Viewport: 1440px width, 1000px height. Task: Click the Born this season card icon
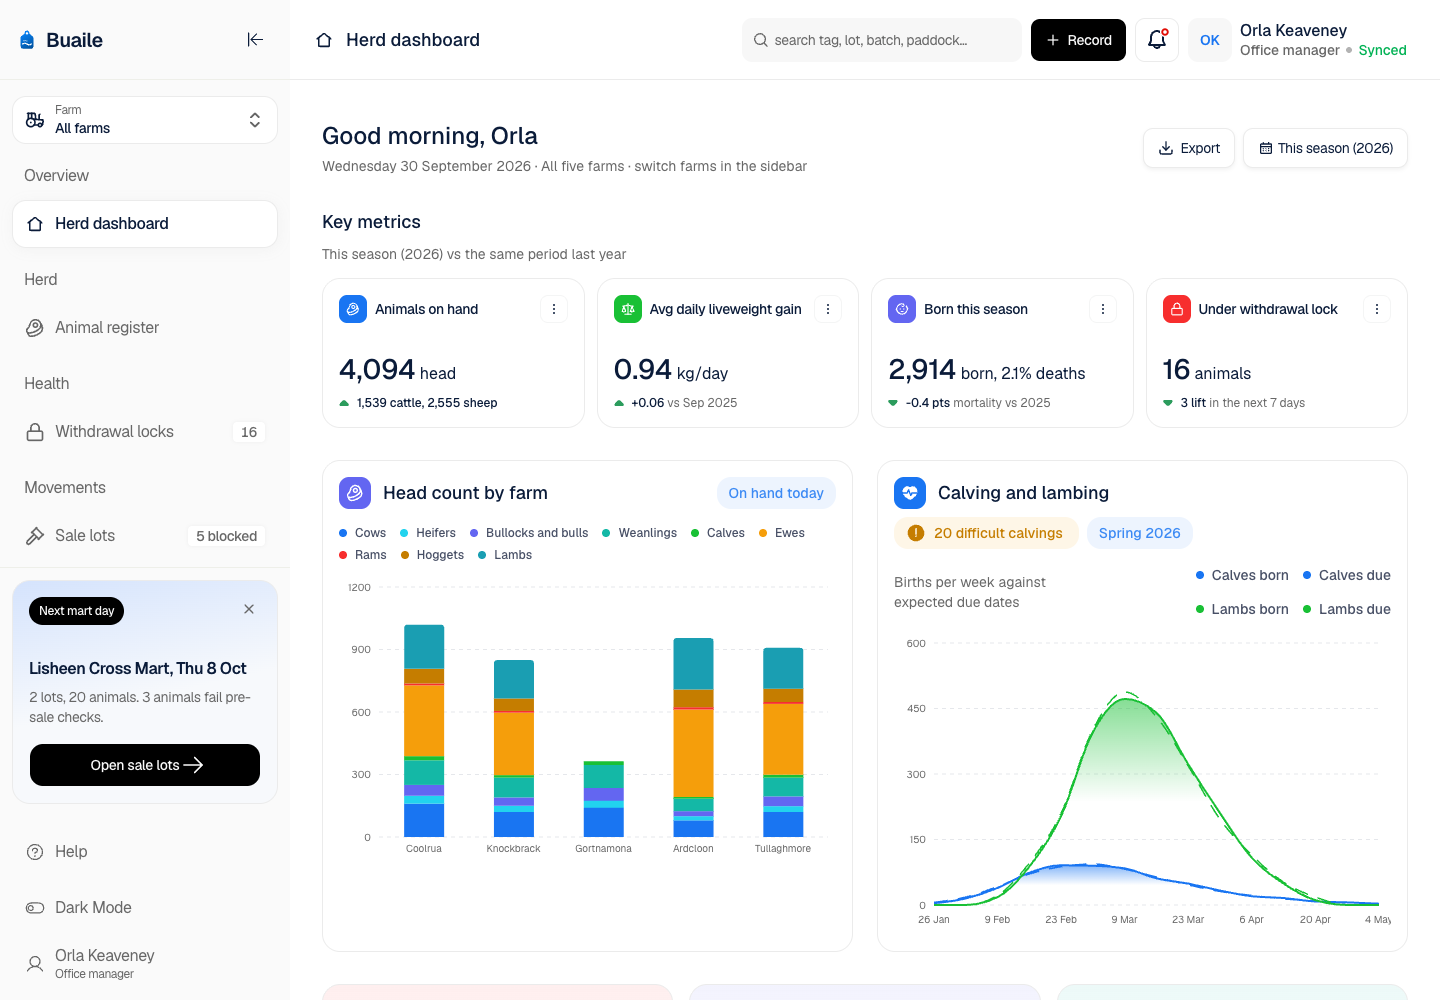point(902,309)
